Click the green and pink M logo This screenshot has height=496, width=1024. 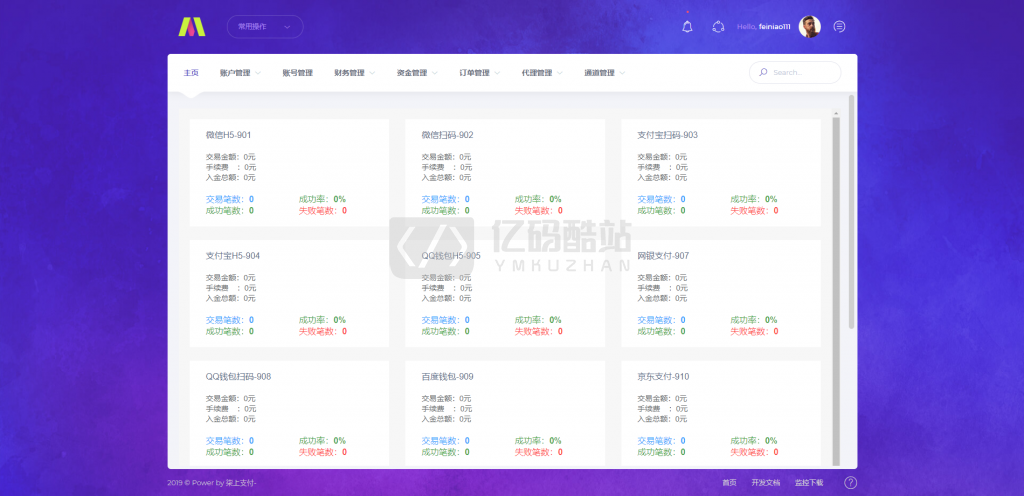coord(192,26)
